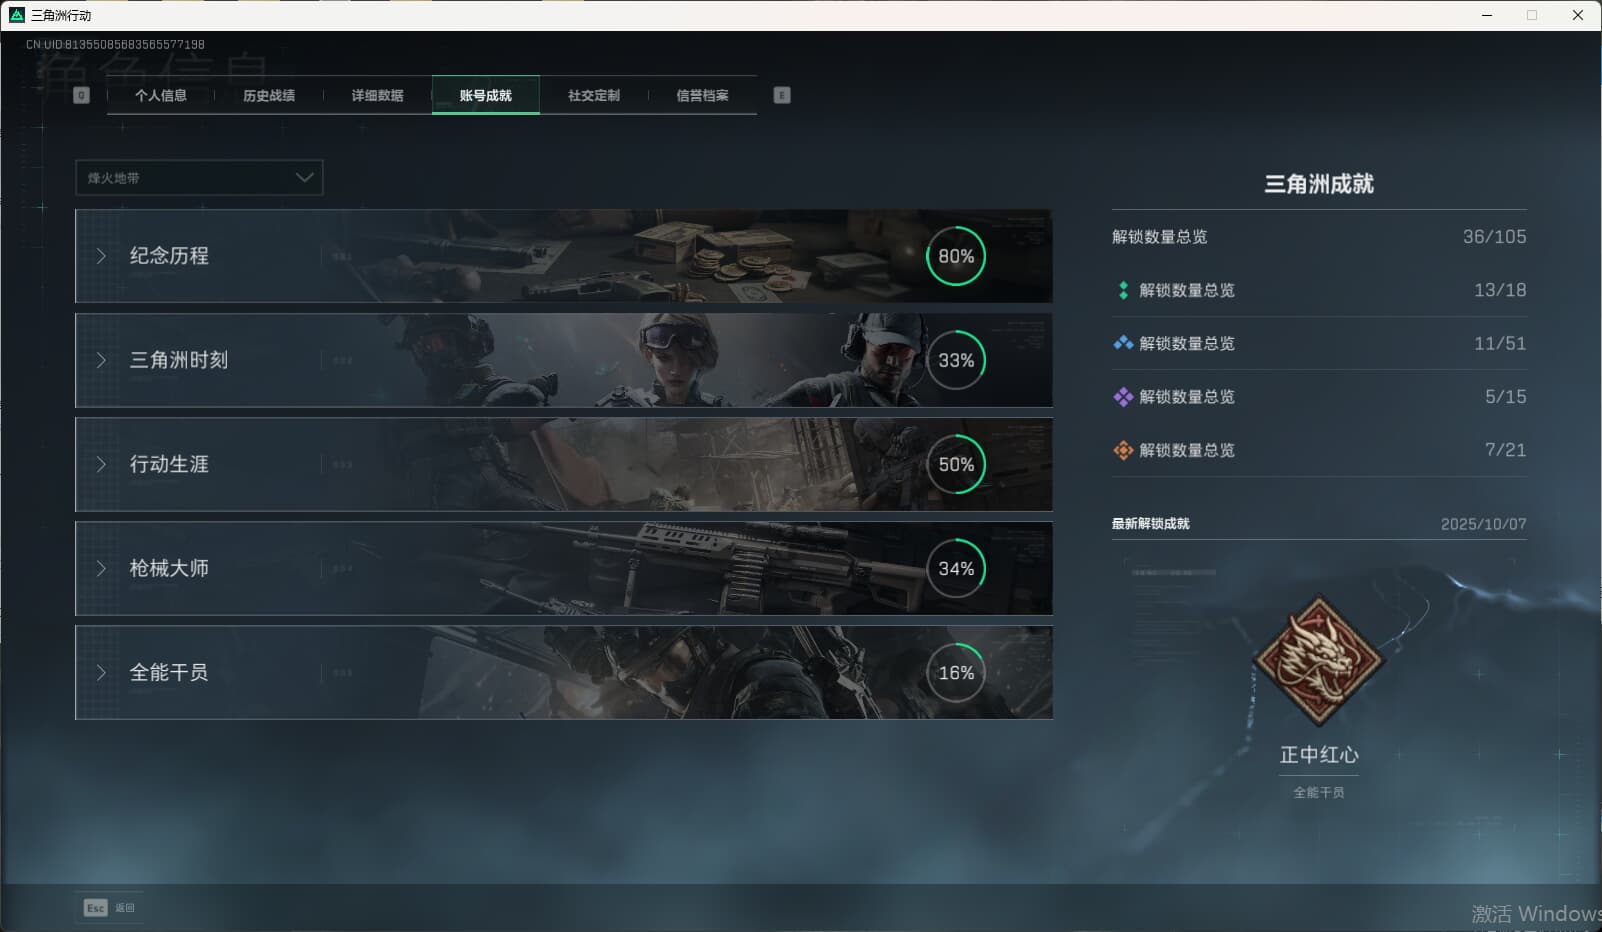Expand the 纪念历程 achievement category

[x=168, y=256]
